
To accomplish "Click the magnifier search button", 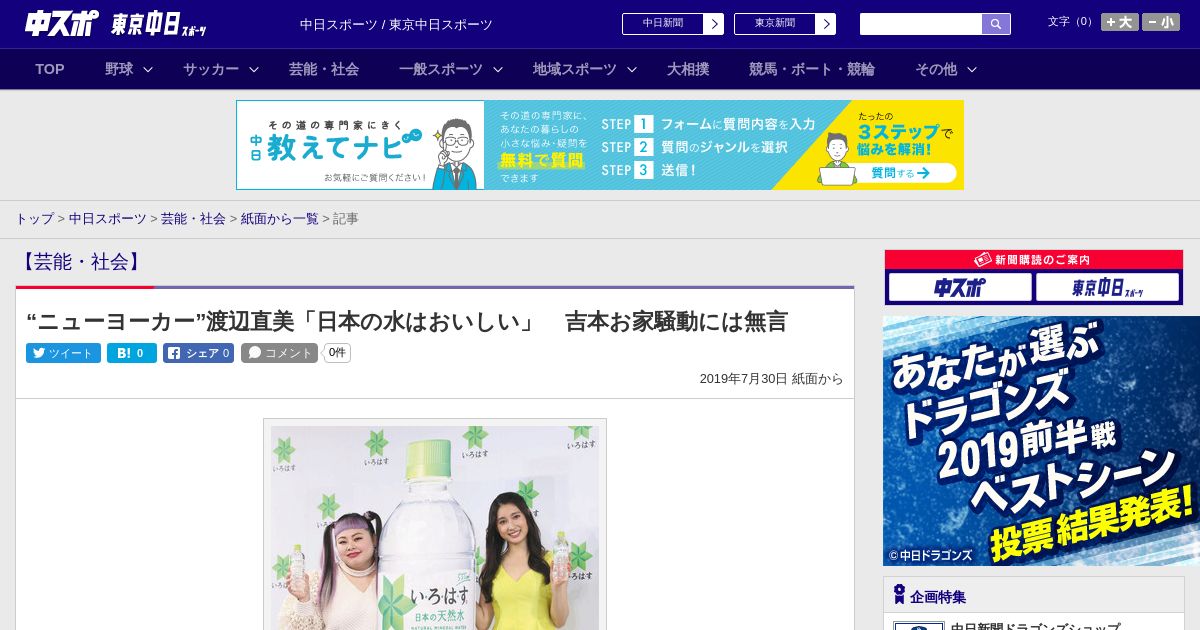I will (x=996, y=24).
